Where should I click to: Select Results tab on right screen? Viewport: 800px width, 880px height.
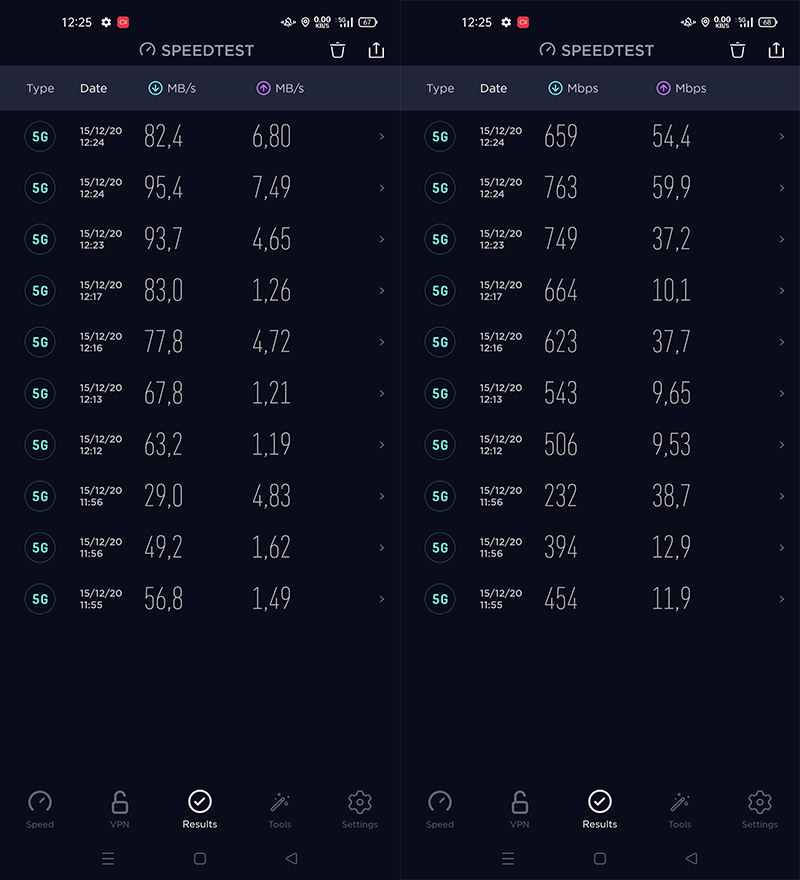(x=600, y=809)
